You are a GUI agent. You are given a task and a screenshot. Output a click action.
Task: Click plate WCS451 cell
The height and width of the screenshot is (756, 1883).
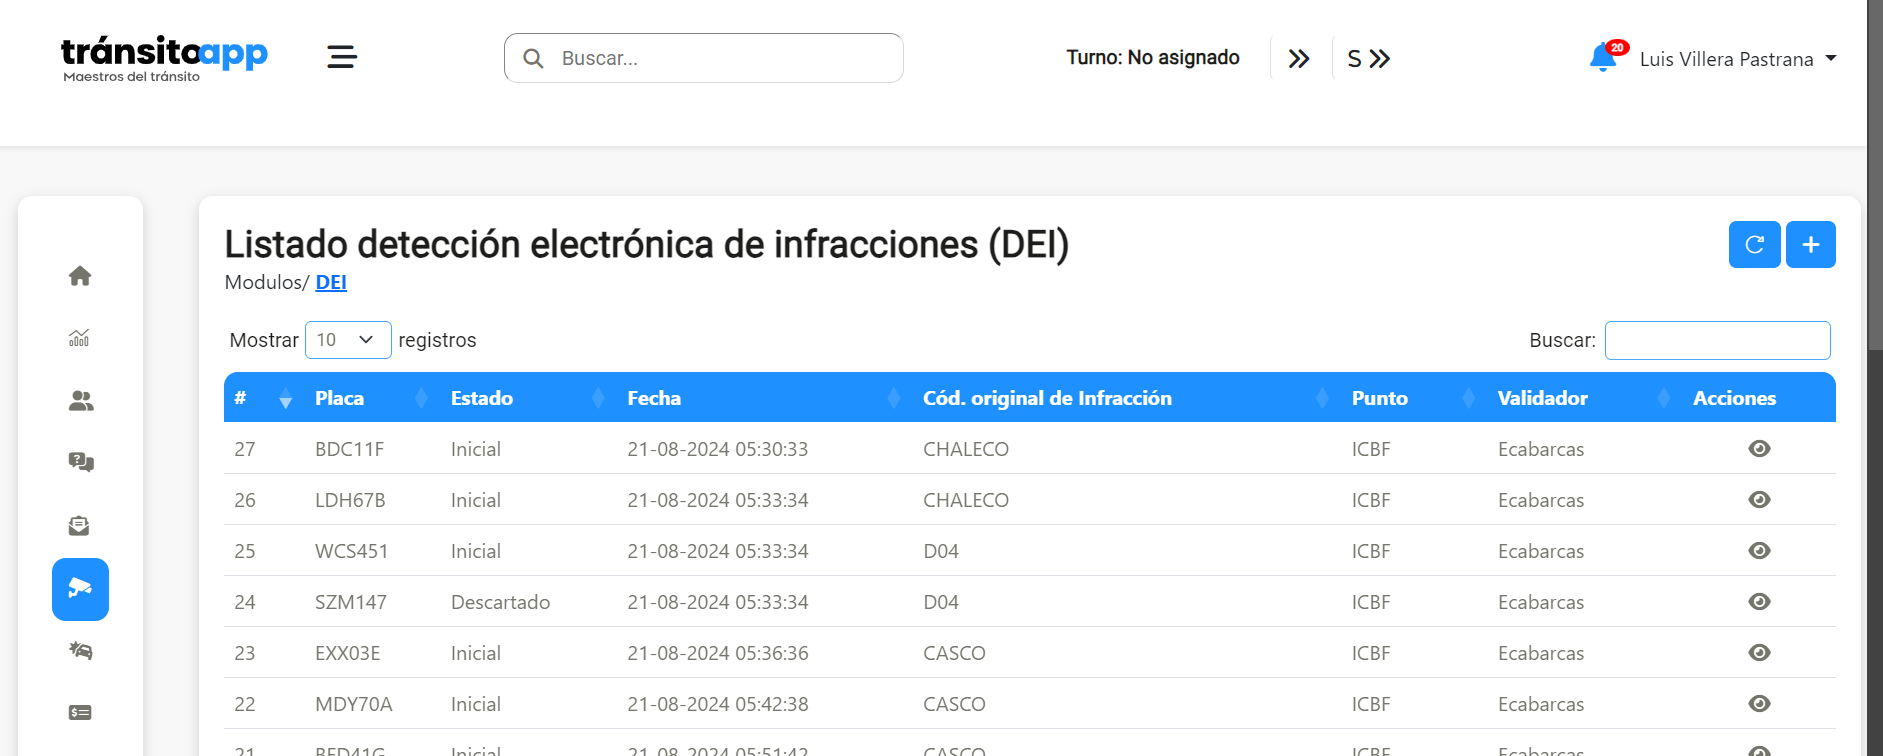pyautogui.click(x=351, y=551)
